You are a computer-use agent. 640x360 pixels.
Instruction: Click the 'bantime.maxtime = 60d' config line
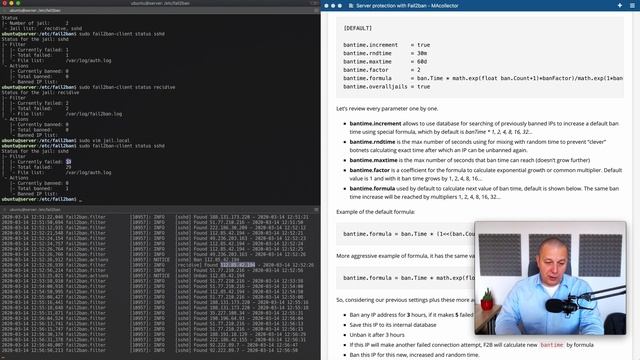[385, 62]
